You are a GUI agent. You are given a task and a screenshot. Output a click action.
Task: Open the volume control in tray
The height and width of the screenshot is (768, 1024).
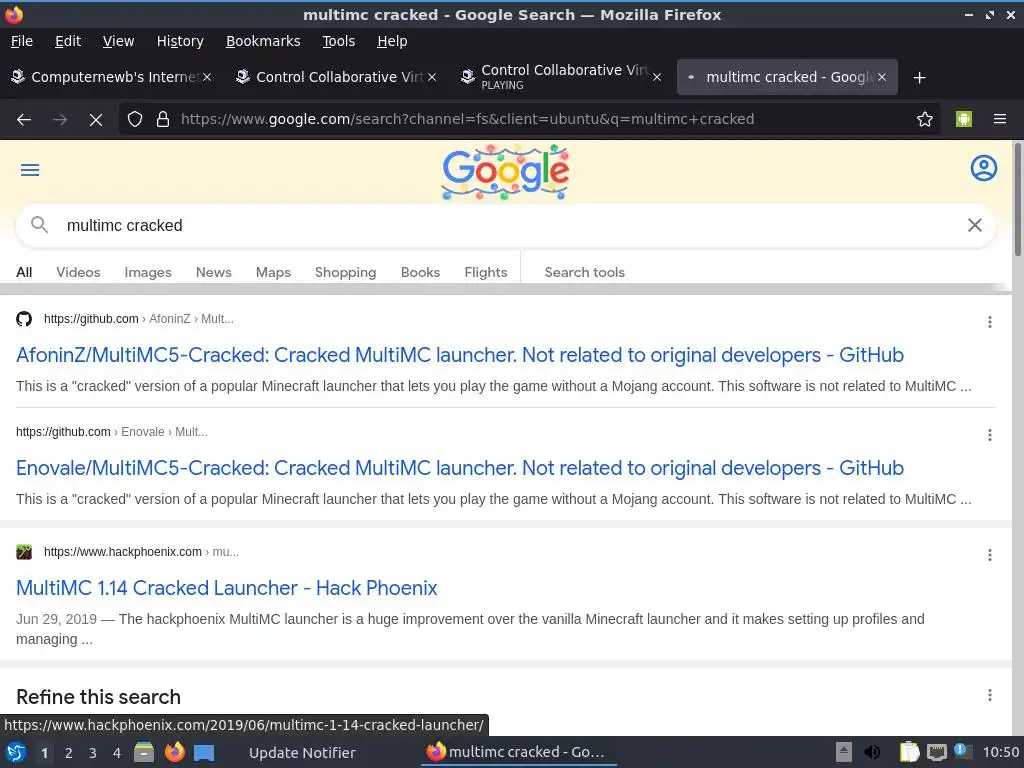[x=871, y=752]
